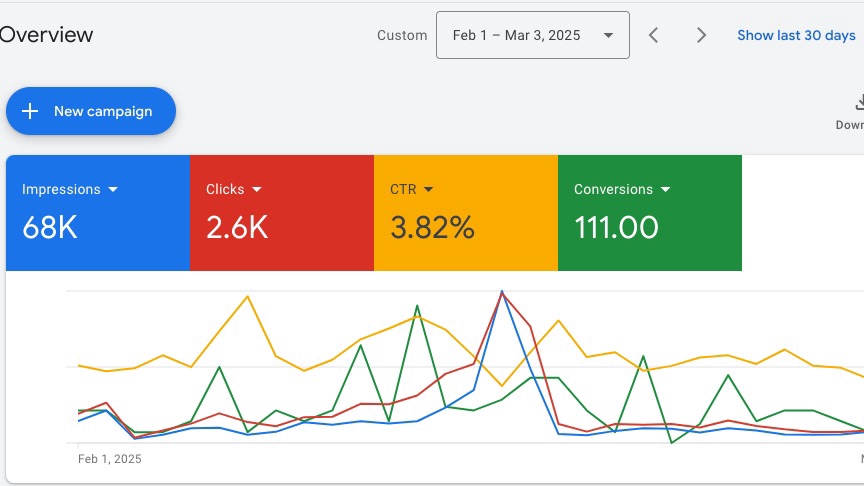Click the tallest peak of green chart line
Screen dimensions: 864x486
point(417,305)
